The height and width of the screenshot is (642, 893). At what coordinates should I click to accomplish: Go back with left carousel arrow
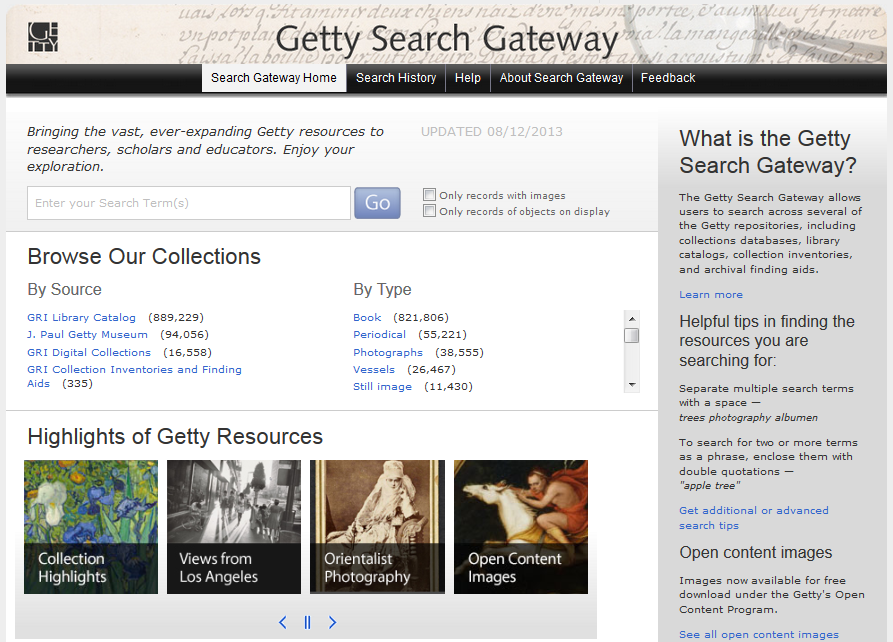point(282,622)
